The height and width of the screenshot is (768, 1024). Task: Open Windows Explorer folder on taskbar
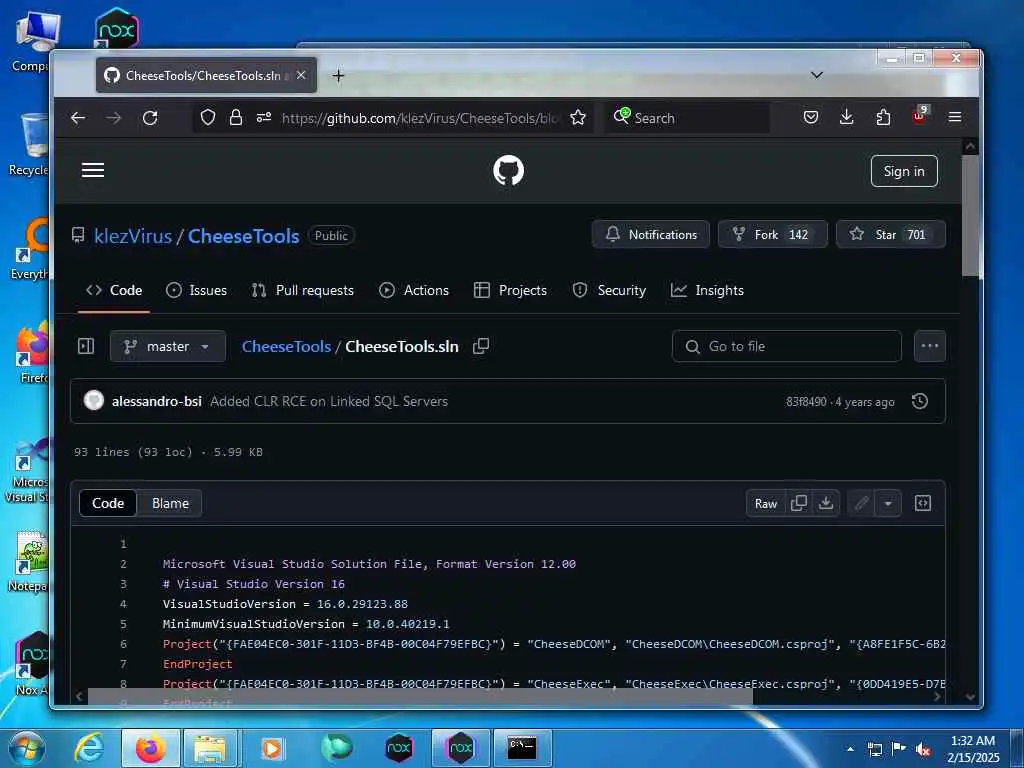(210, 748)
